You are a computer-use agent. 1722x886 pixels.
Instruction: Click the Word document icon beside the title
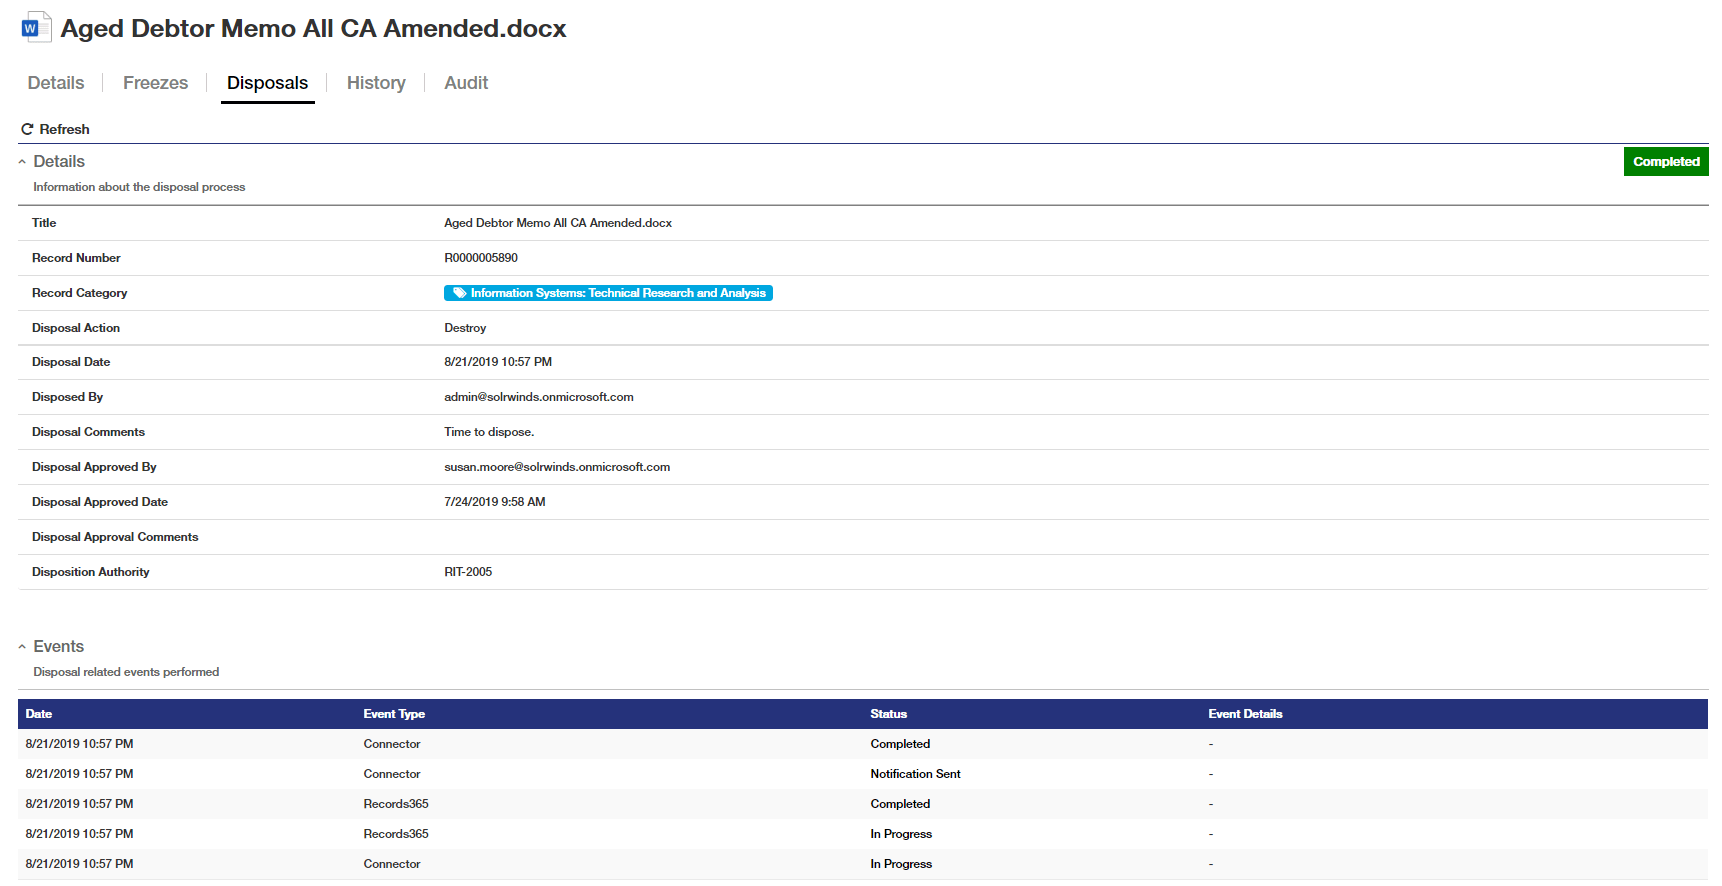pos(35,27)
